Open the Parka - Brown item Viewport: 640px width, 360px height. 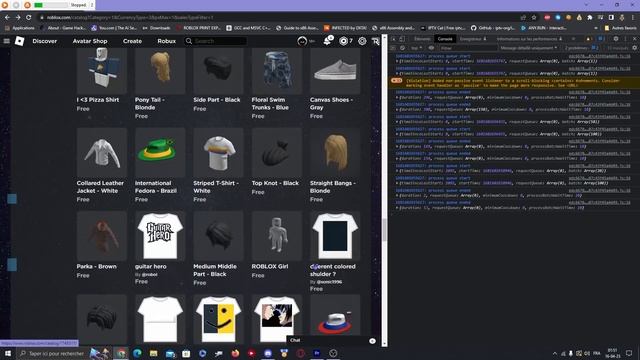pyautogui.click(x=102, y=245)
